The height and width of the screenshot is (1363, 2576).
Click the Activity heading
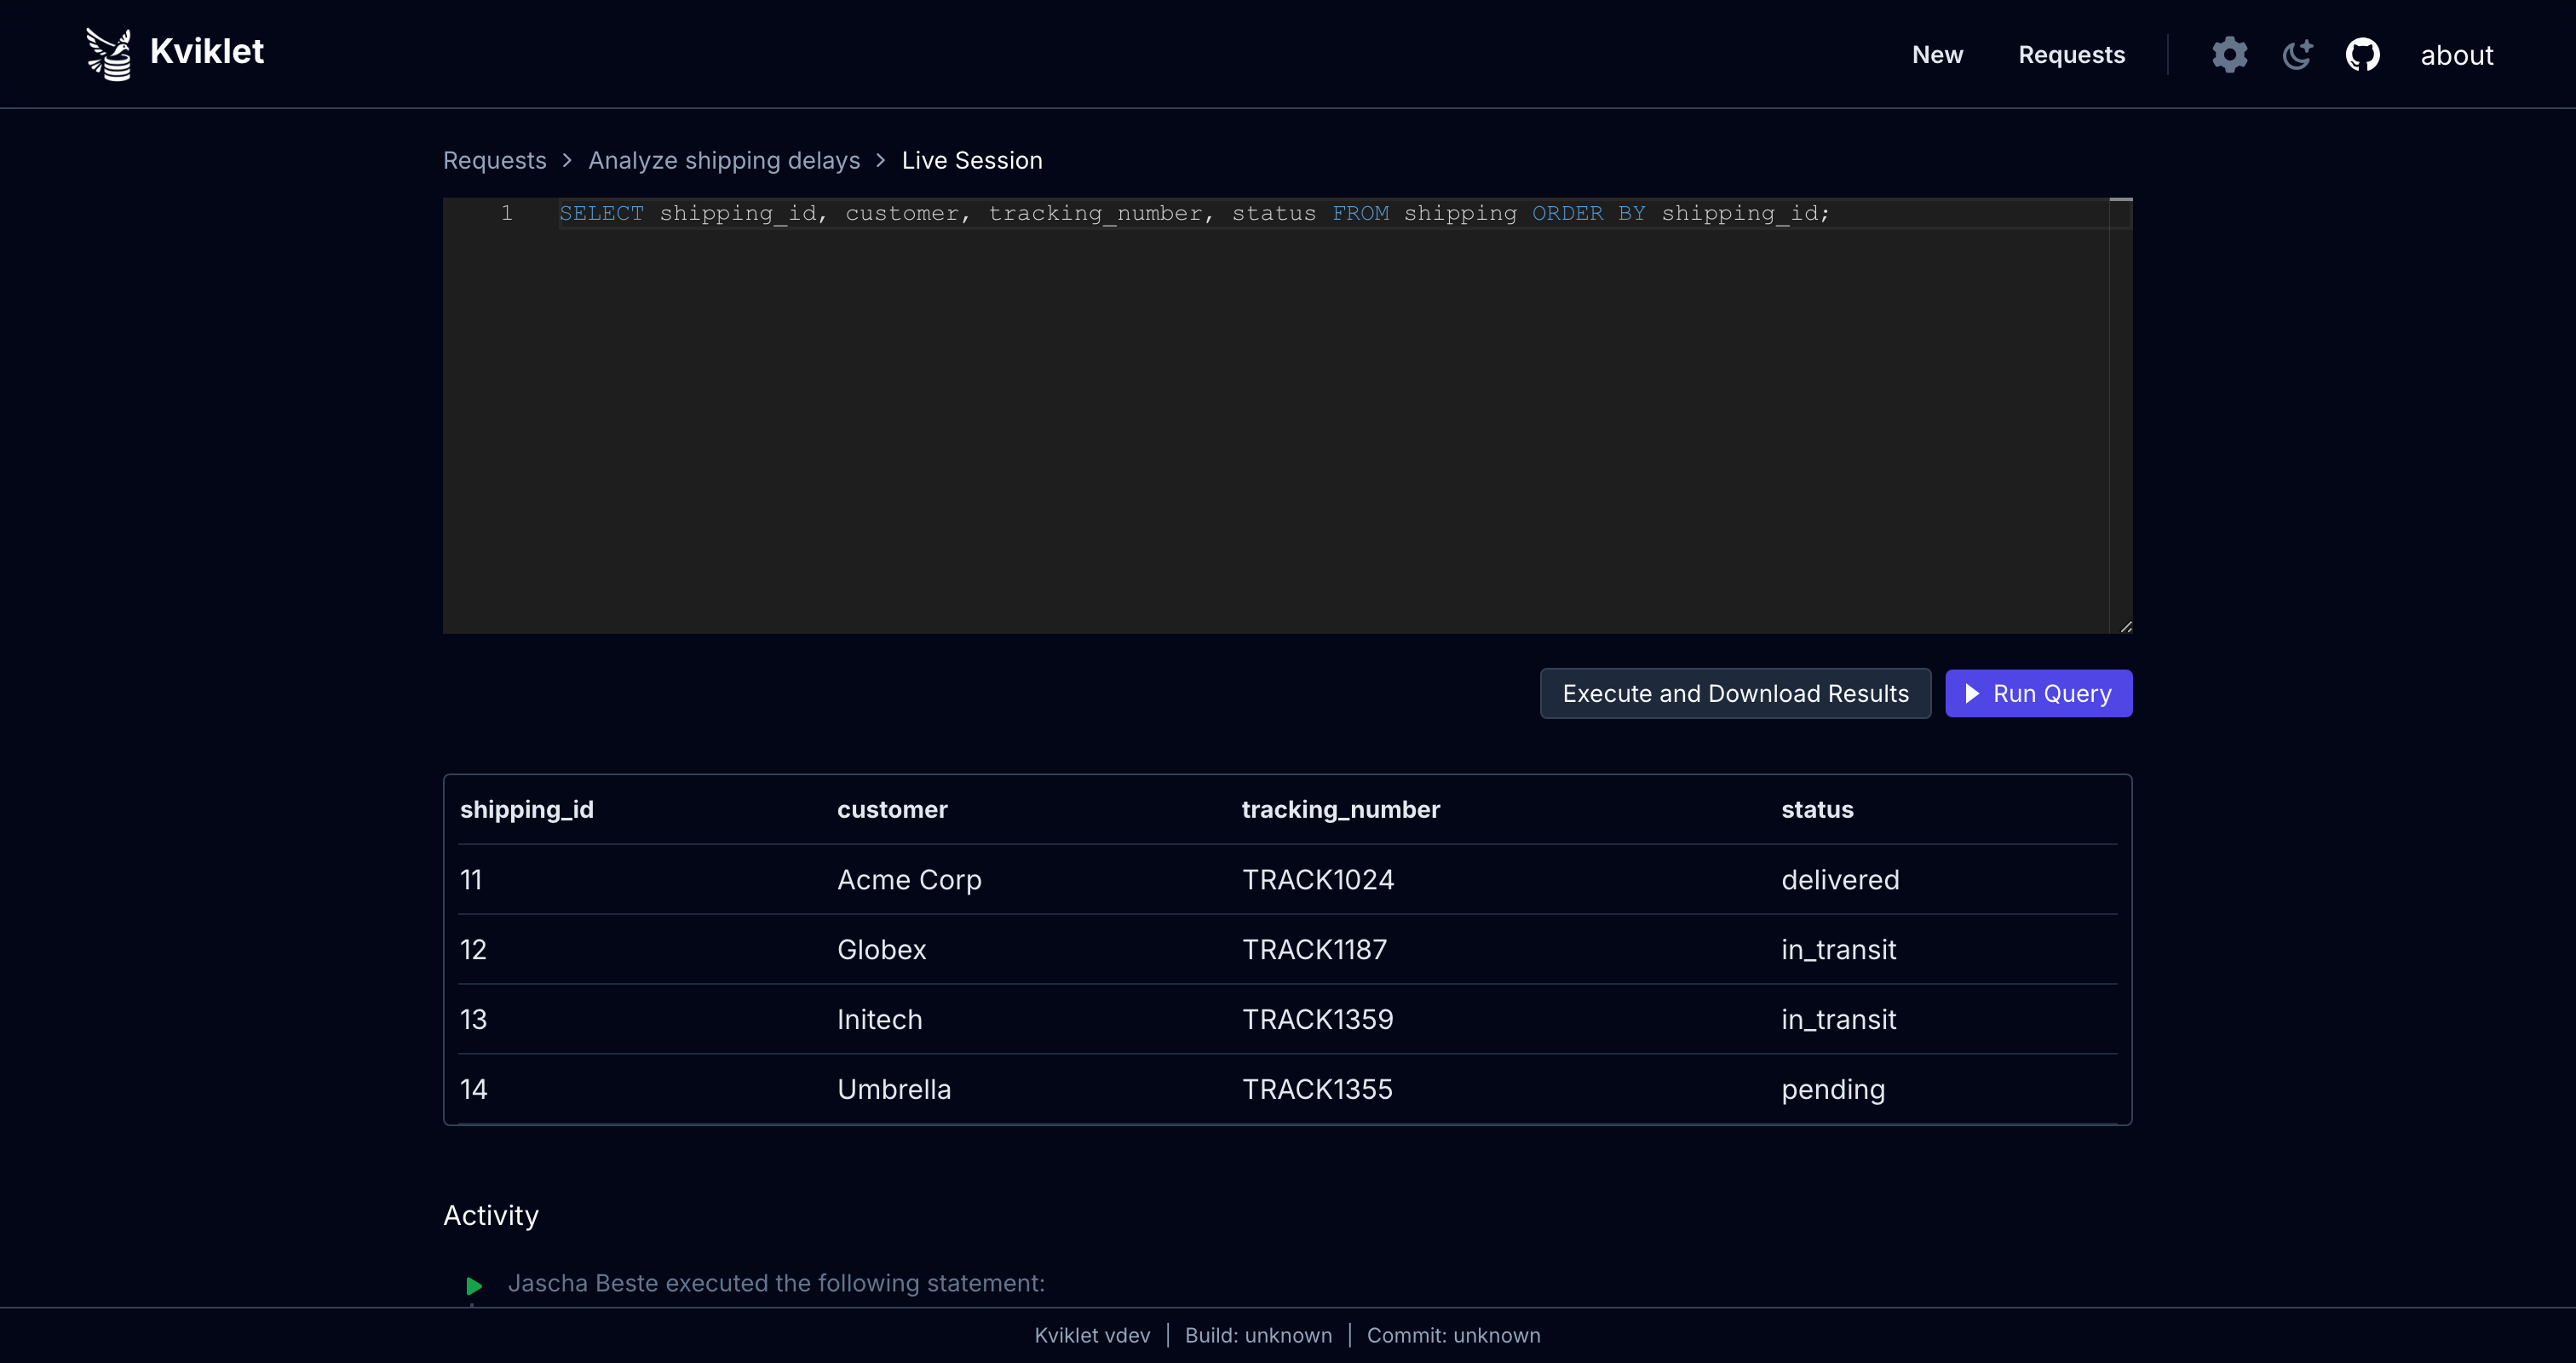click(x=490, y=1215)
